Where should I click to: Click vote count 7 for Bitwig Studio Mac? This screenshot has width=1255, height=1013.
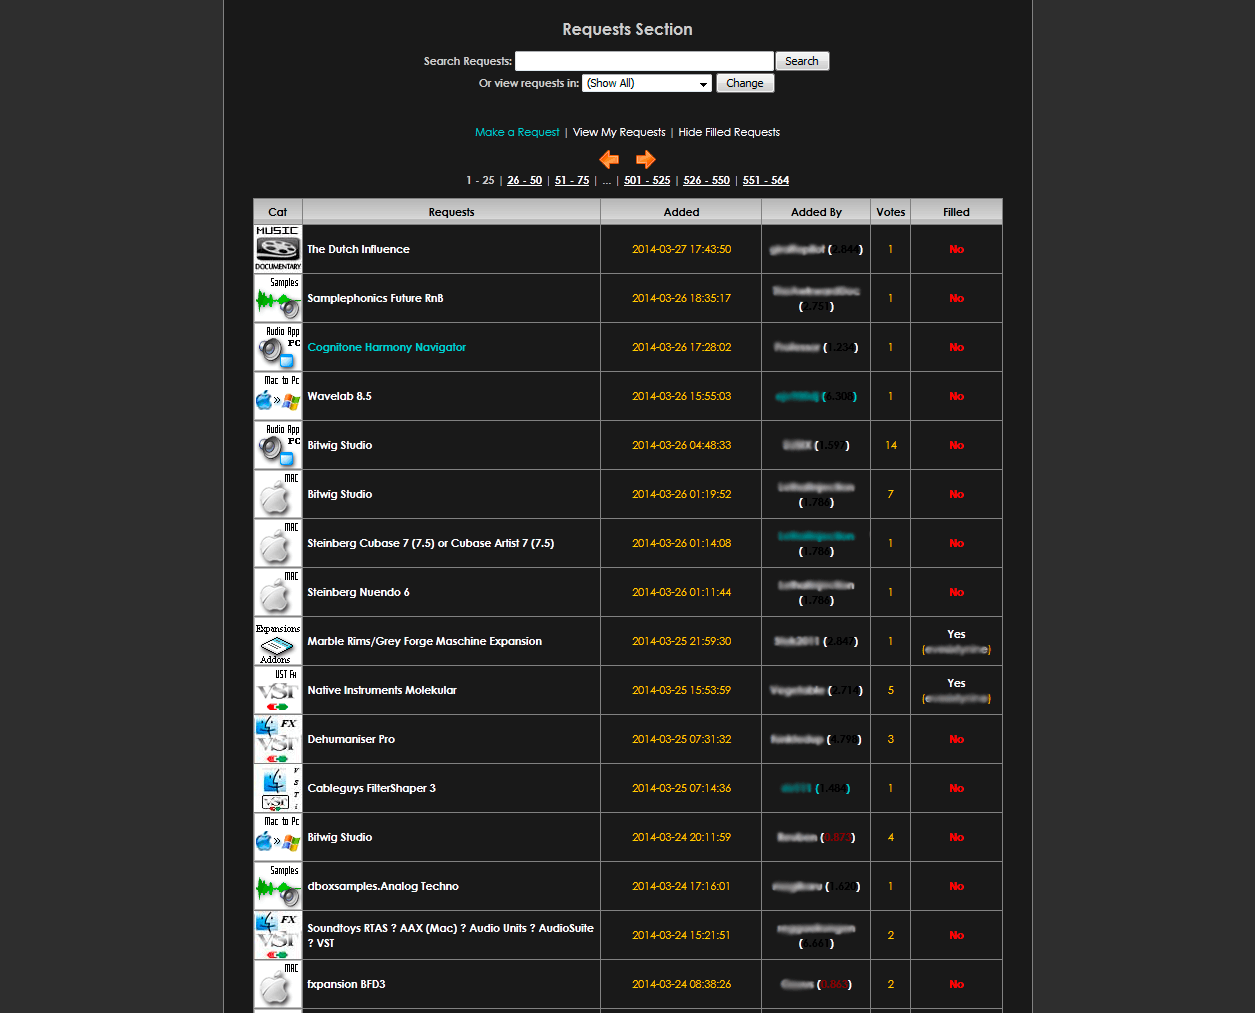(x=891, y=494)
